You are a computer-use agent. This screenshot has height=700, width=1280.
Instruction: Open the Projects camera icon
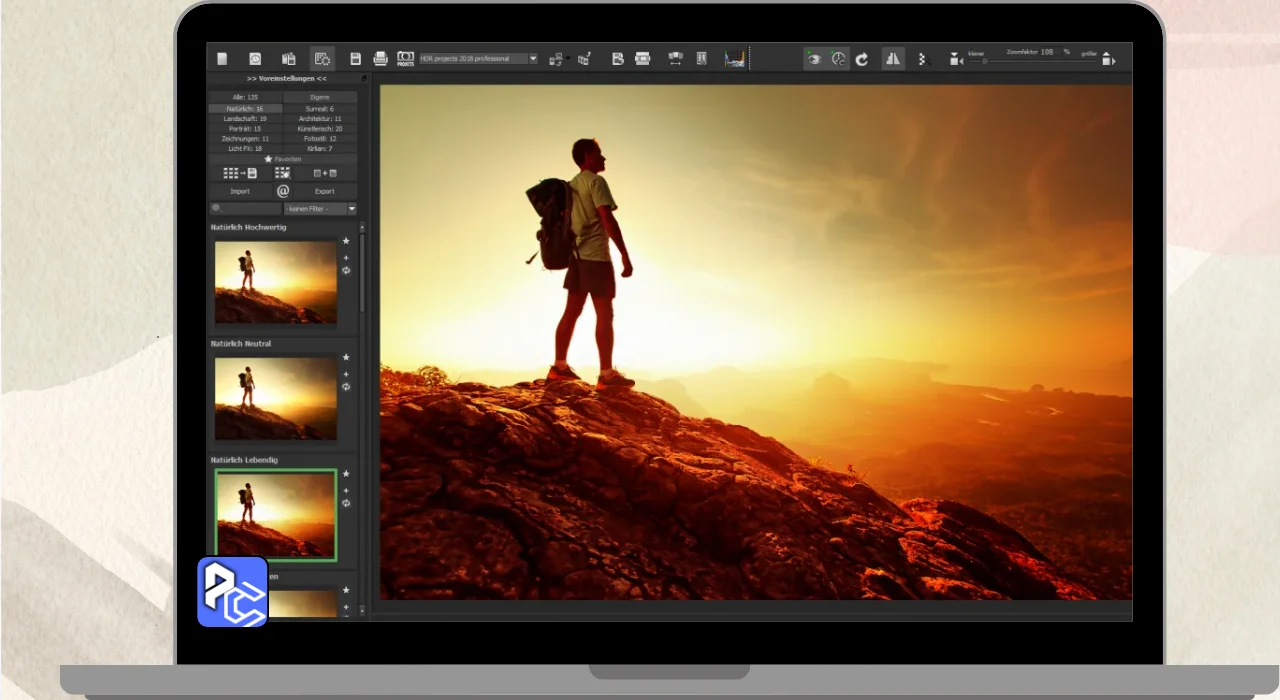tap(405, 59)
